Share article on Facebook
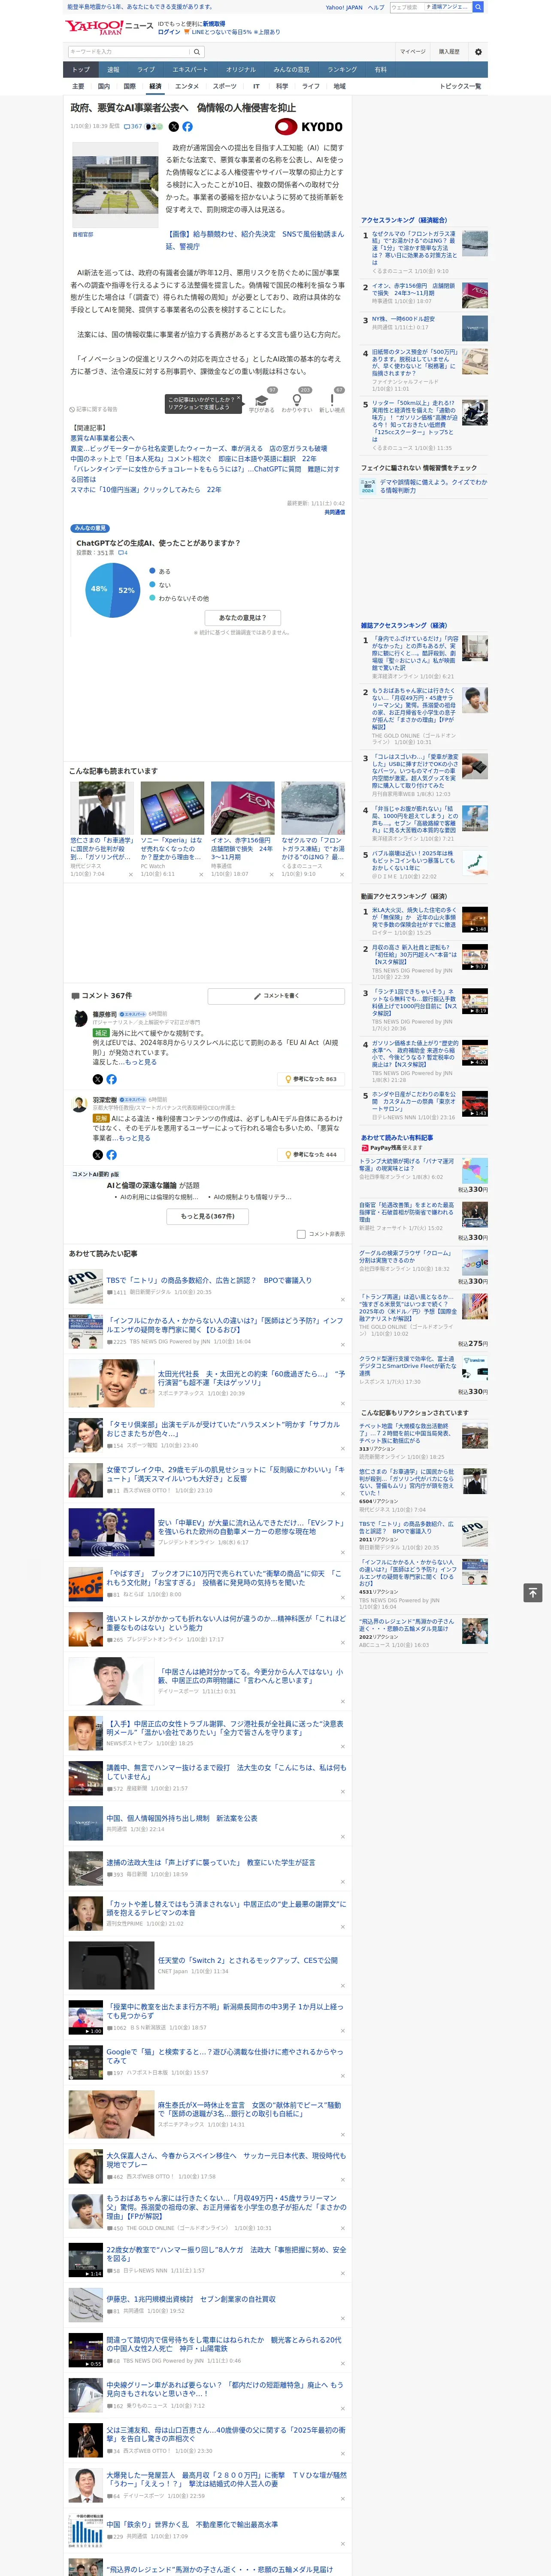The image size is (551, 2576). click(x=187, y=127)
